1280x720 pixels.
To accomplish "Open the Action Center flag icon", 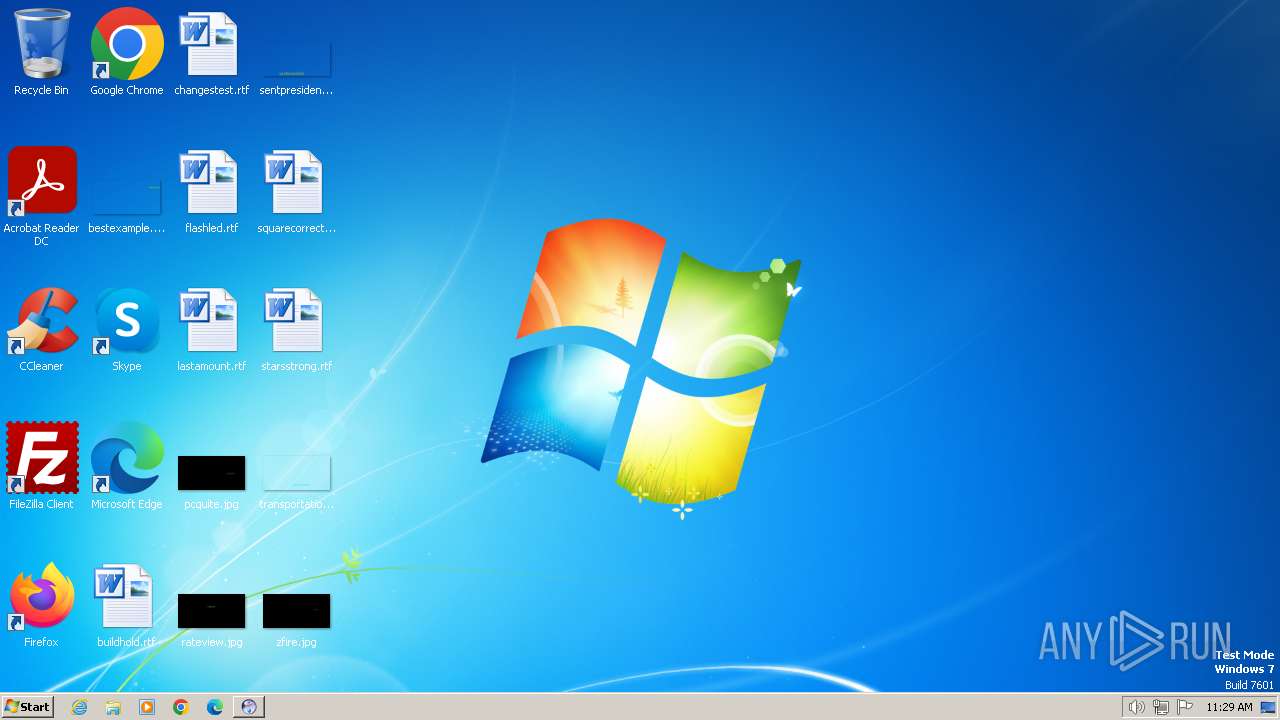I will click(x=1185, y=707).
